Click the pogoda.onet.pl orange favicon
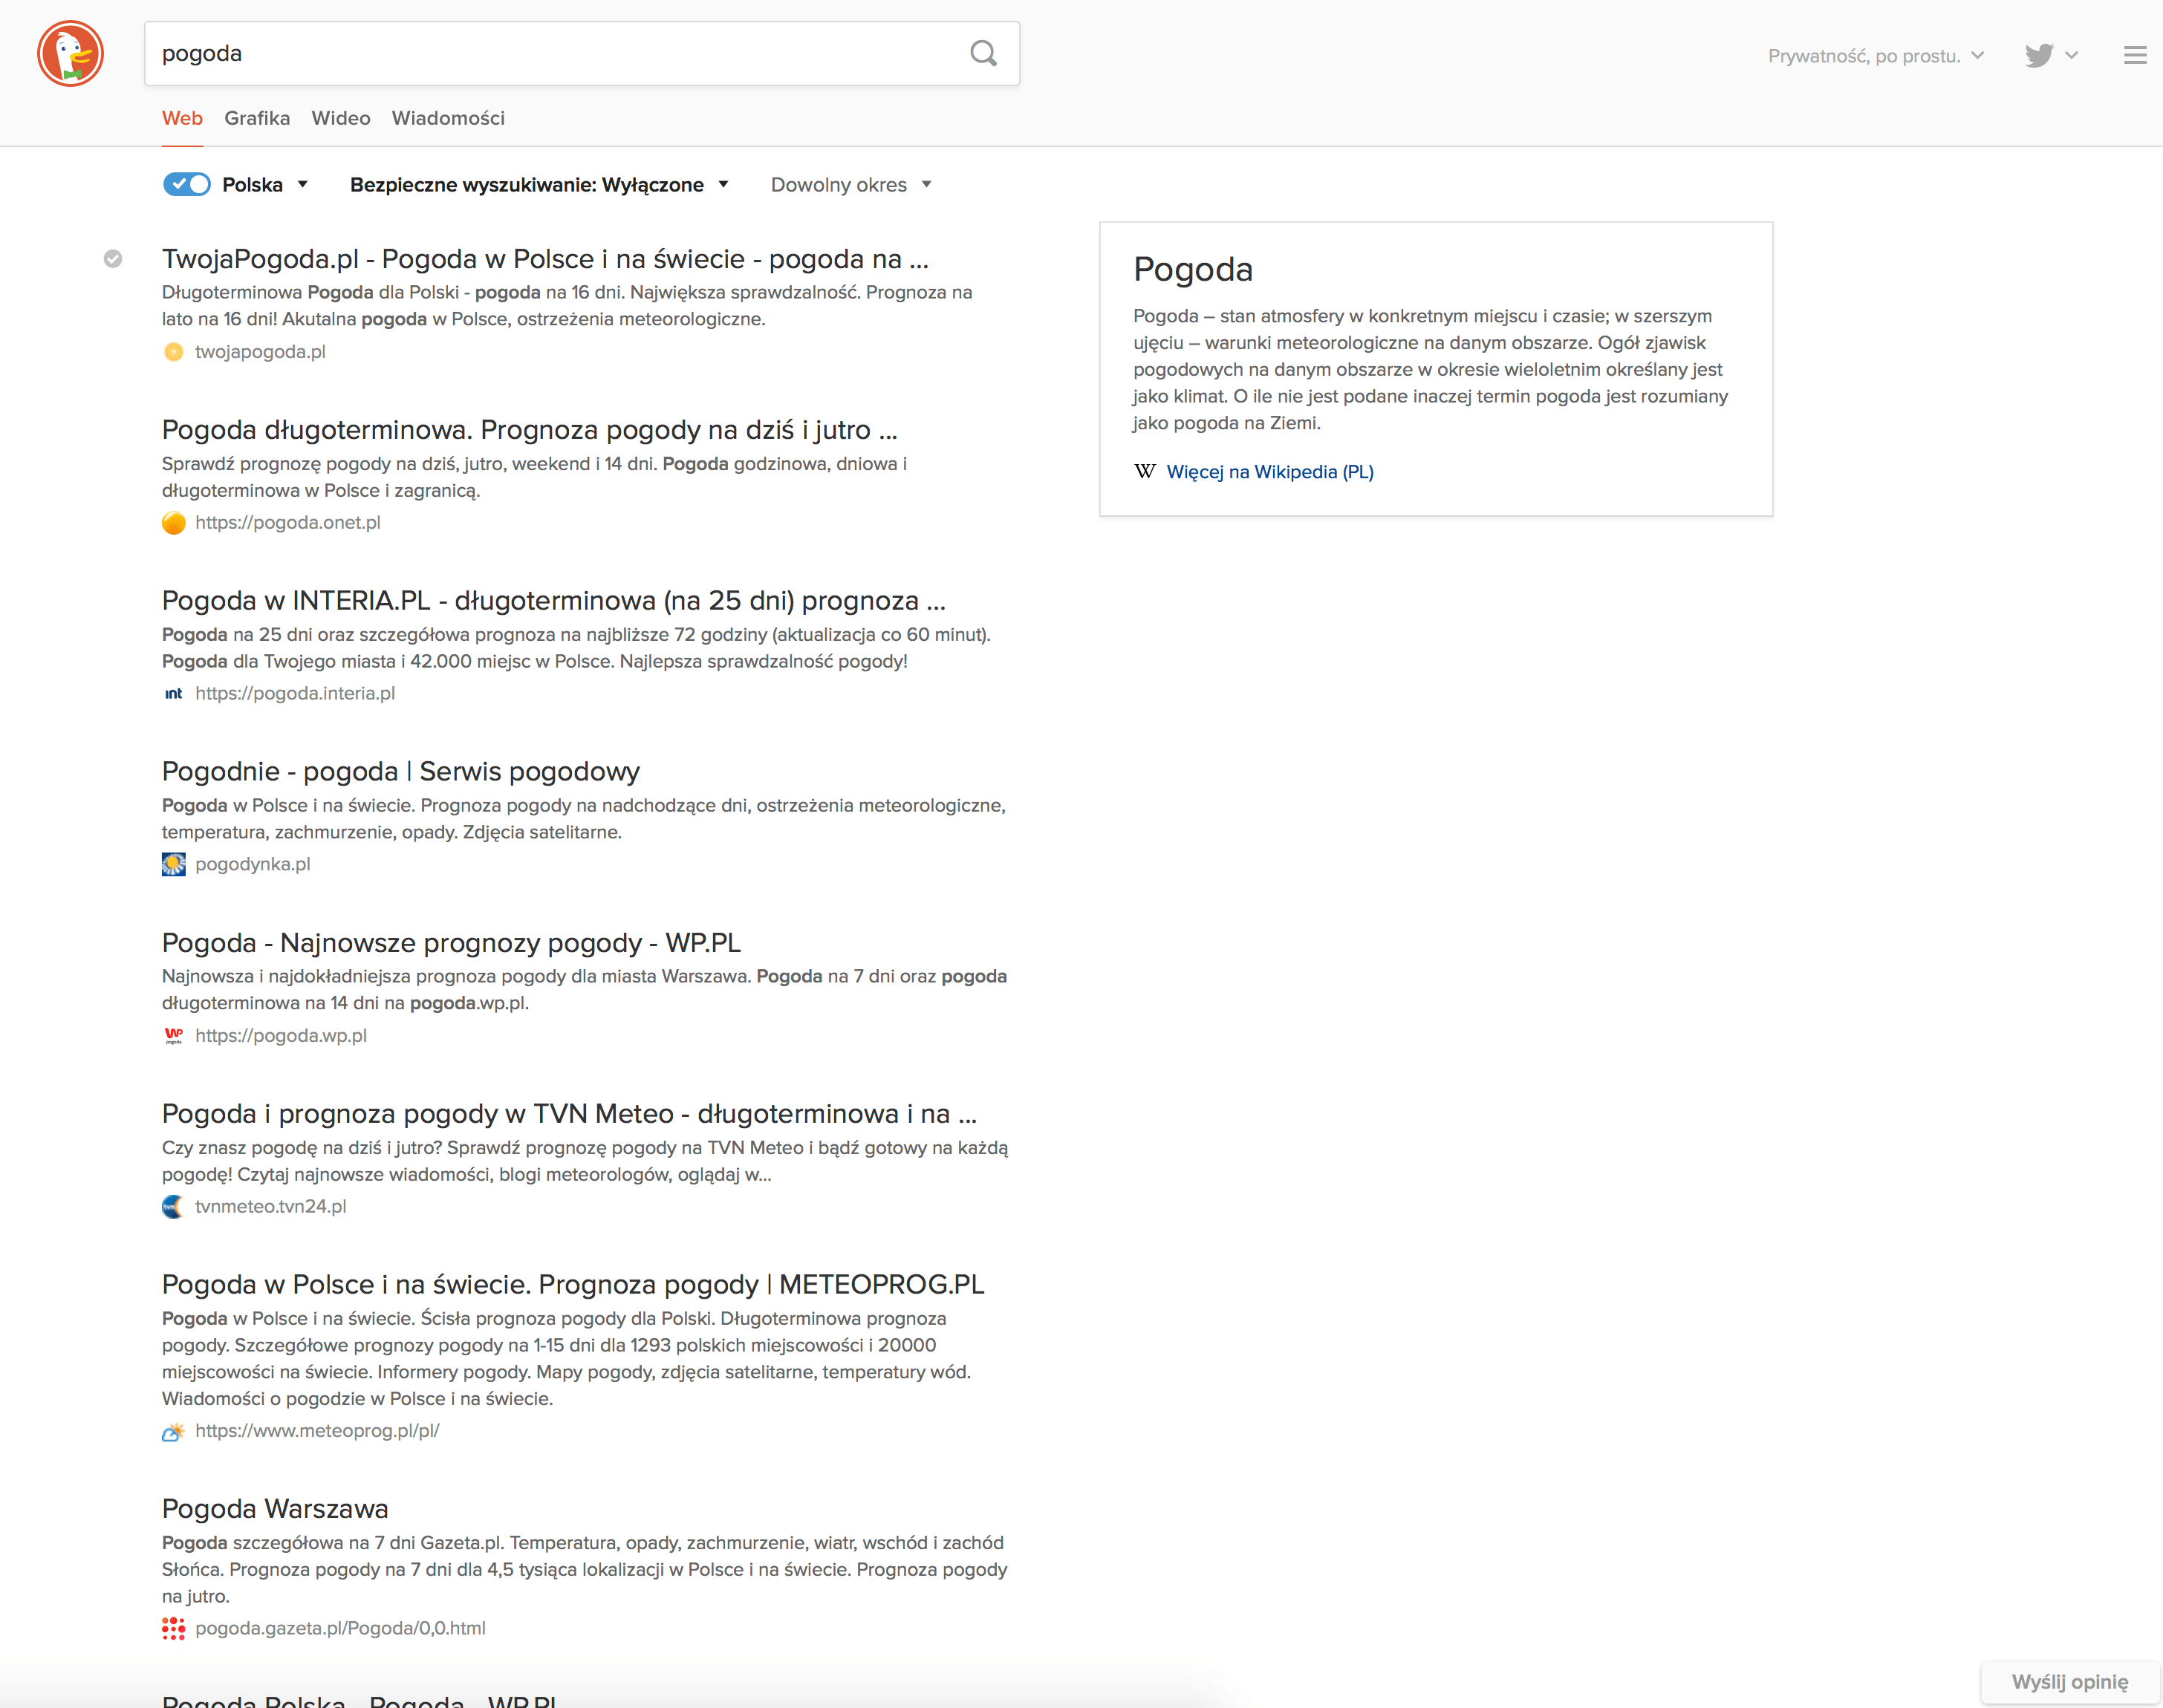Screen dimensions: 2163x1708 [174, 523]
